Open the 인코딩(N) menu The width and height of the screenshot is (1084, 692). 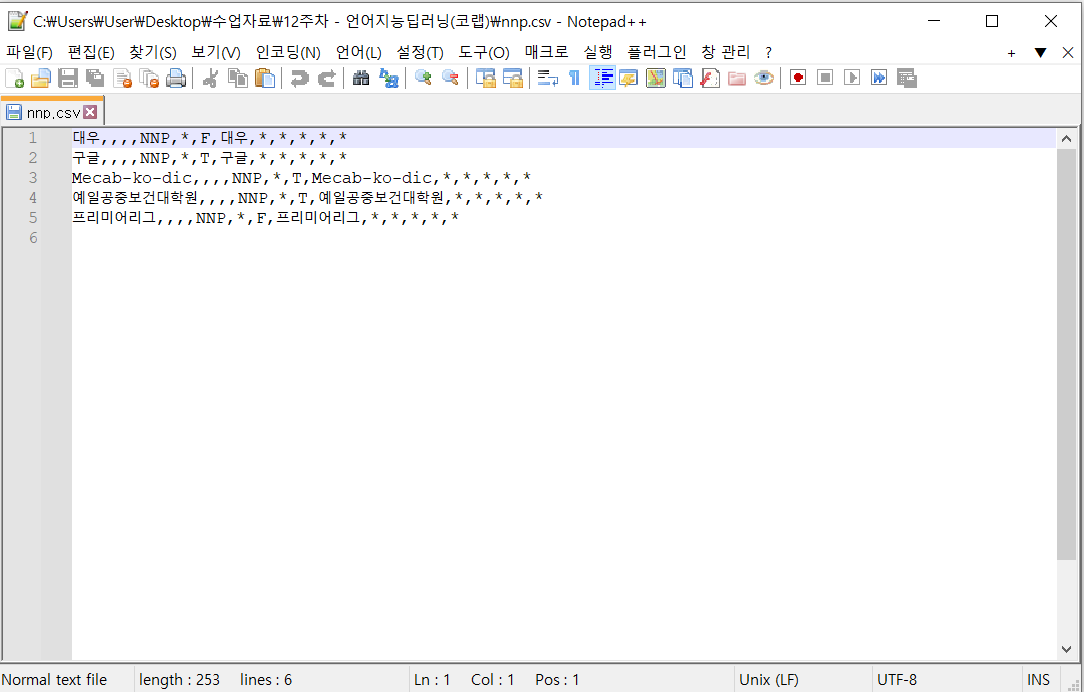coord(288,53)
